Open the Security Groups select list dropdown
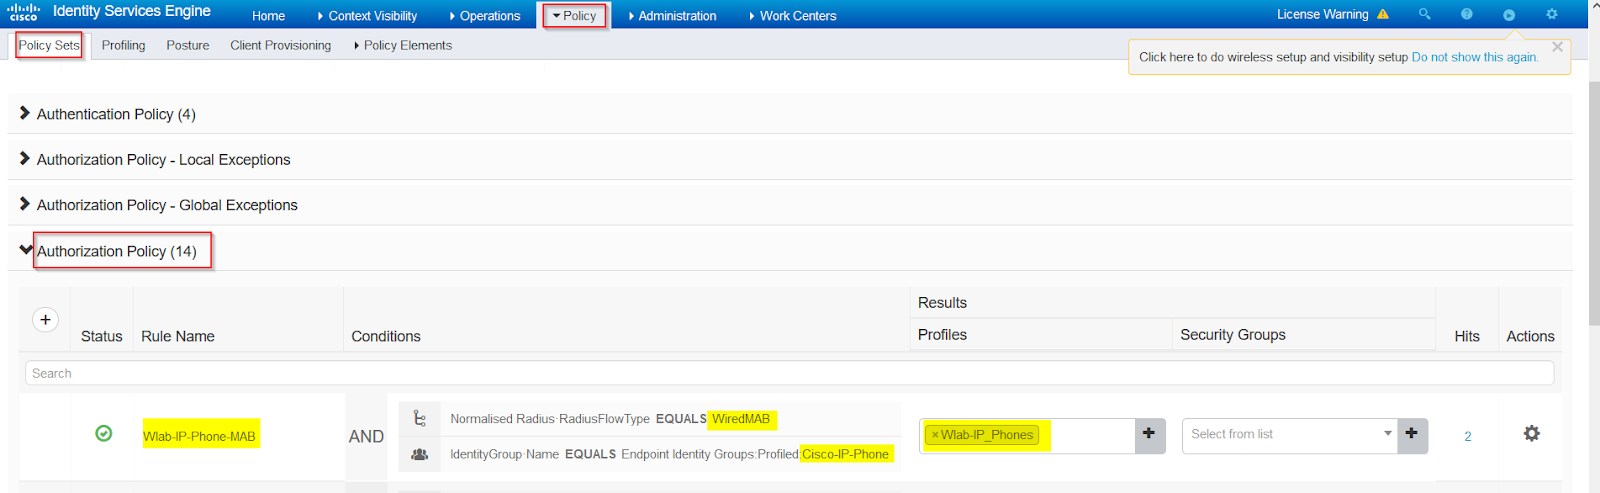Screen dimensions: 1600x493 1289,434
